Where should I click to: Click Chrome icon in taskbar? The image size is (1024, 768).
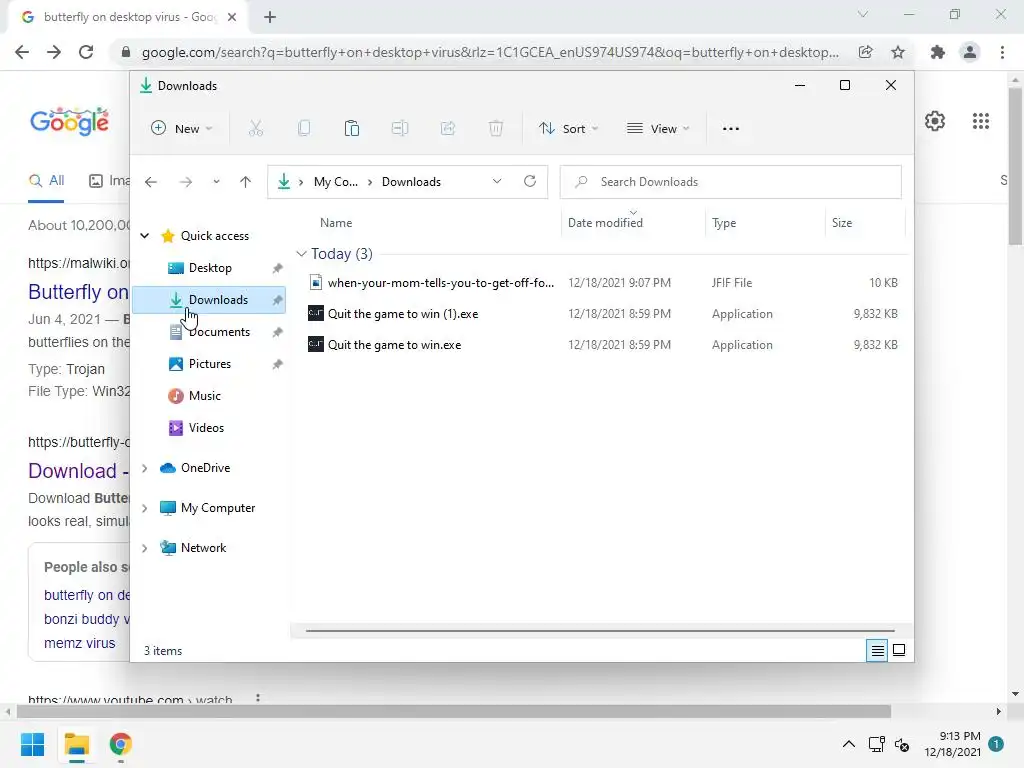point(120,744)
